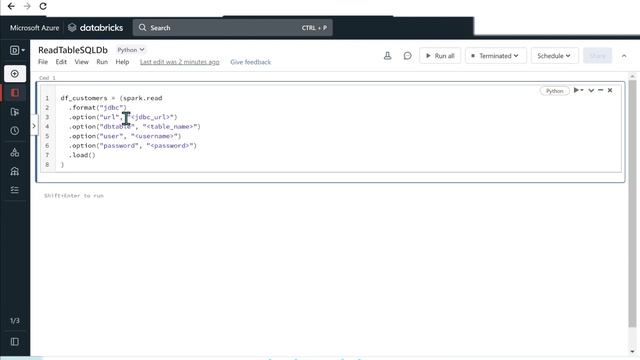
Task: Open the cell actions chevron menu
Action: click(x=591, y=90)
